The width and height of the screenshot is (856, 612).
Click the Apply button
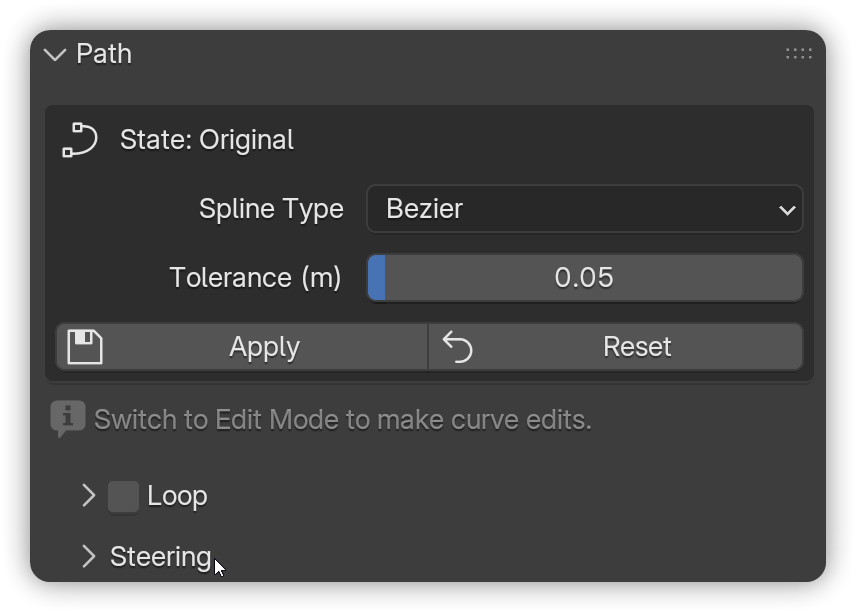coord(242,347)
